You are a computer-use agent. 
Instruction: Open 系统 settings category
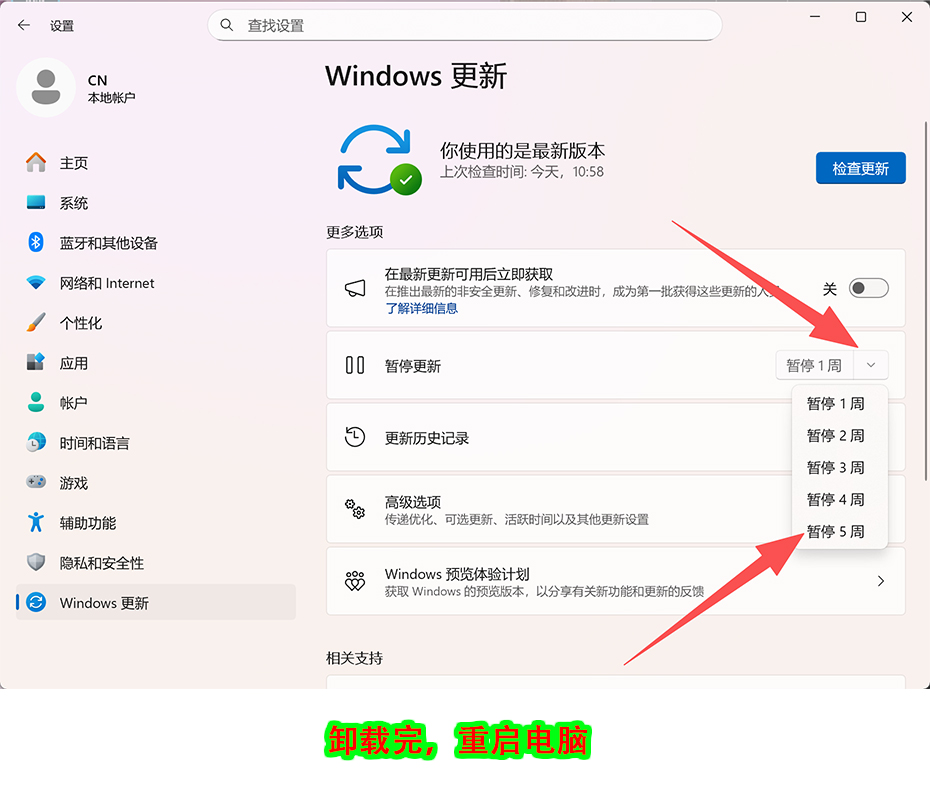pos(155,203)
